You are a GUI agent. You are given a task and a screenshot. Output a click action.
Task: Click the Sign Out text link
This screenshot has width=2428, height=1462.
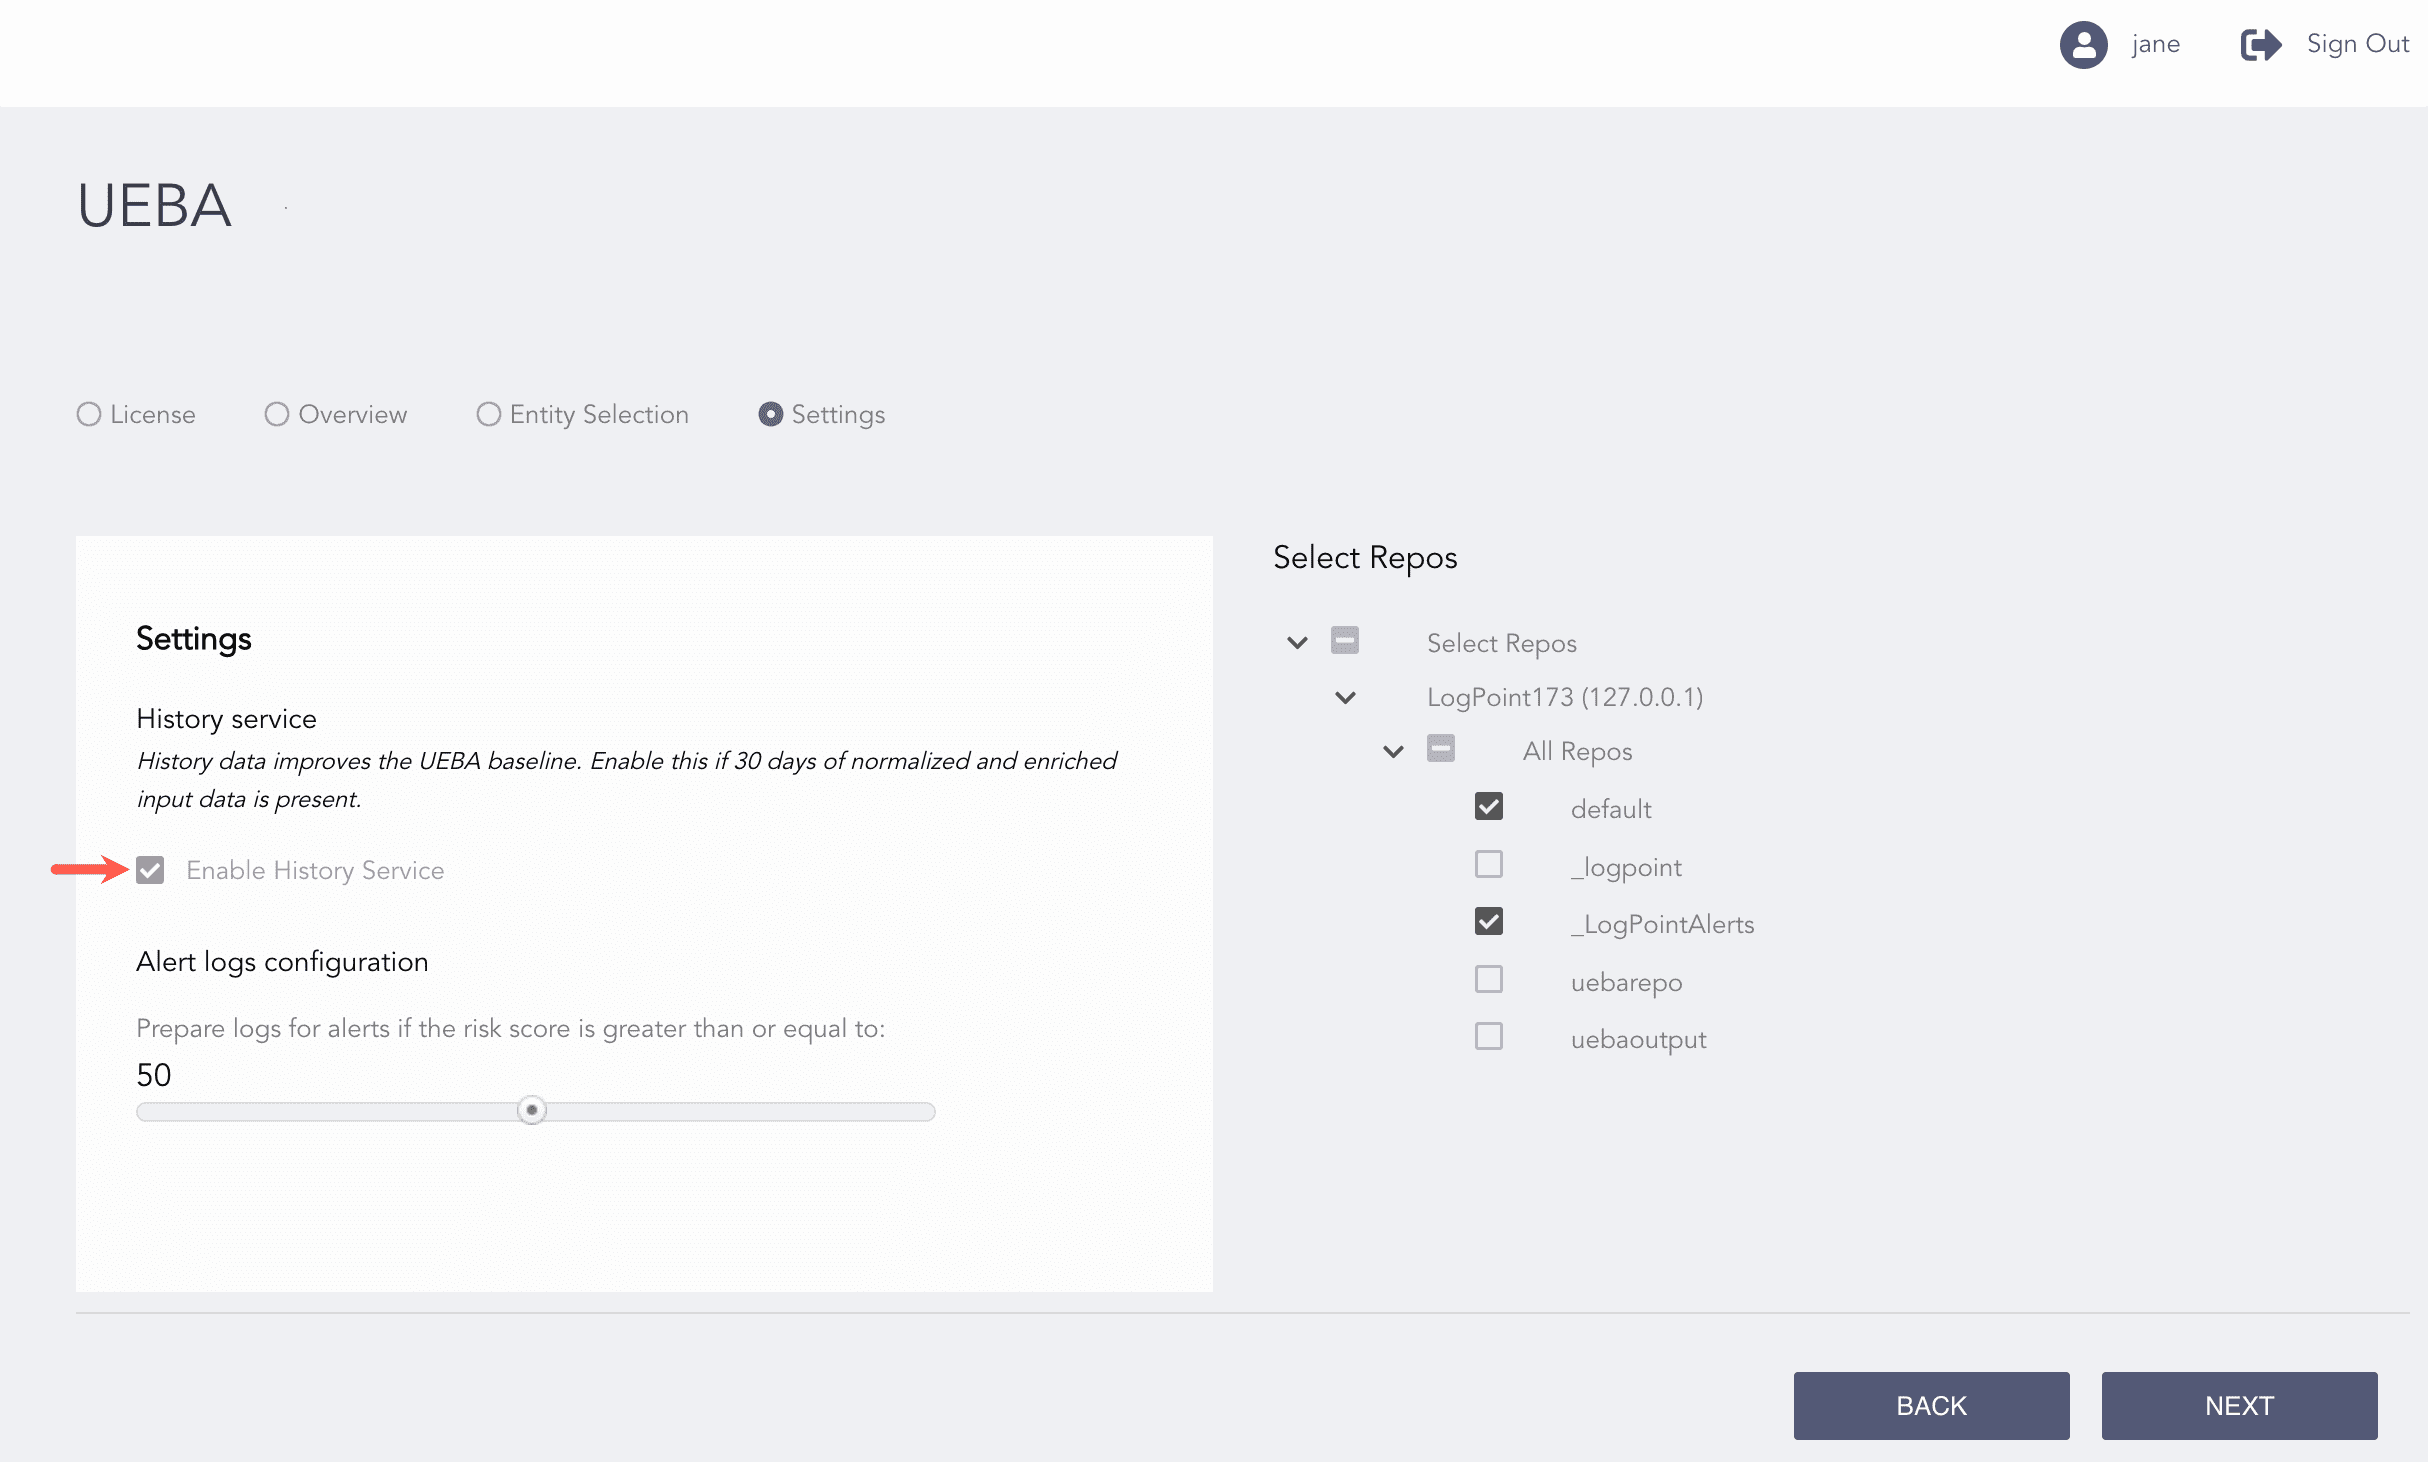click(2357, 44)
